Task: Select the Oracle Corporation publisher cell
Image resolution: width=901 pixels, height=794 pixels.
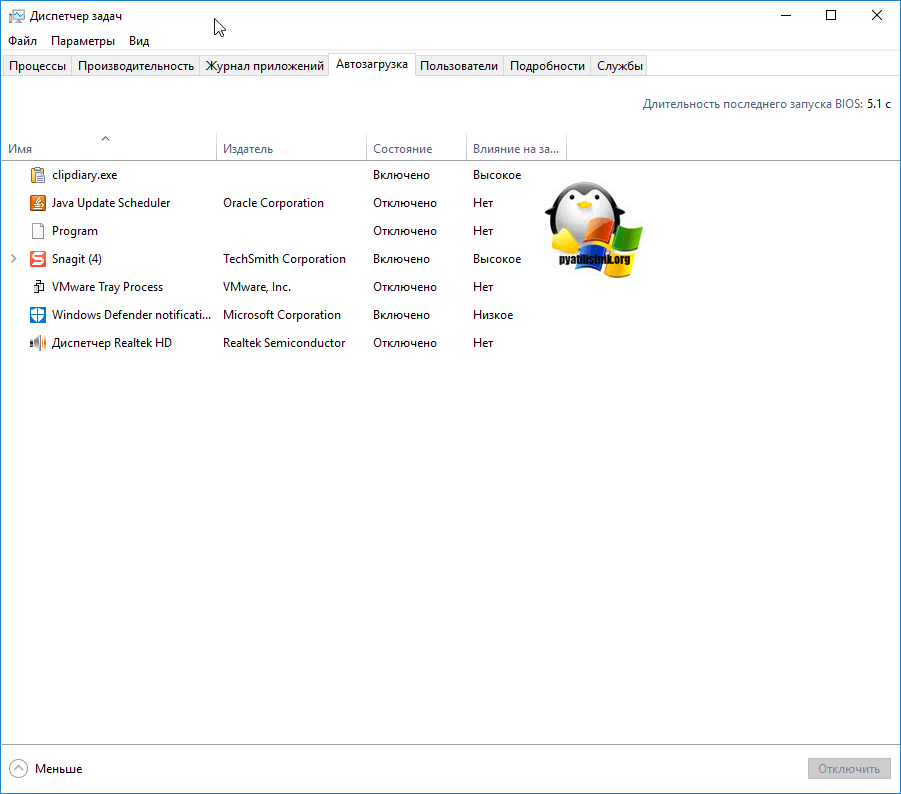Action: pos(273,203)
